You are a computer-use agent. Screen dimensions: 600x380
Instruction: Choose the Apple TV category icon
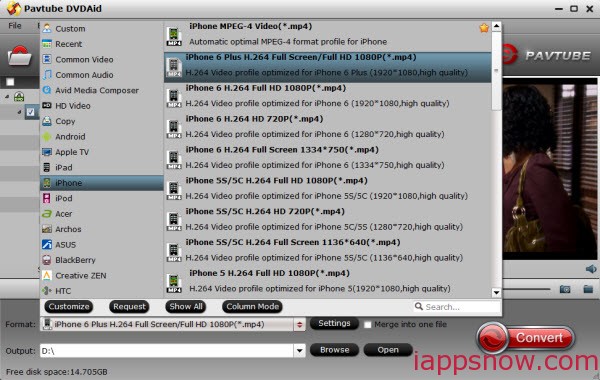(47, 152)
